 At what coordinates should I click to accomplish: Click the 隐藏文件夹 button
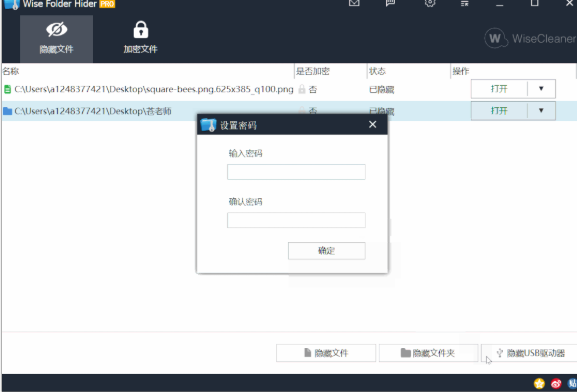pos(428,353)
